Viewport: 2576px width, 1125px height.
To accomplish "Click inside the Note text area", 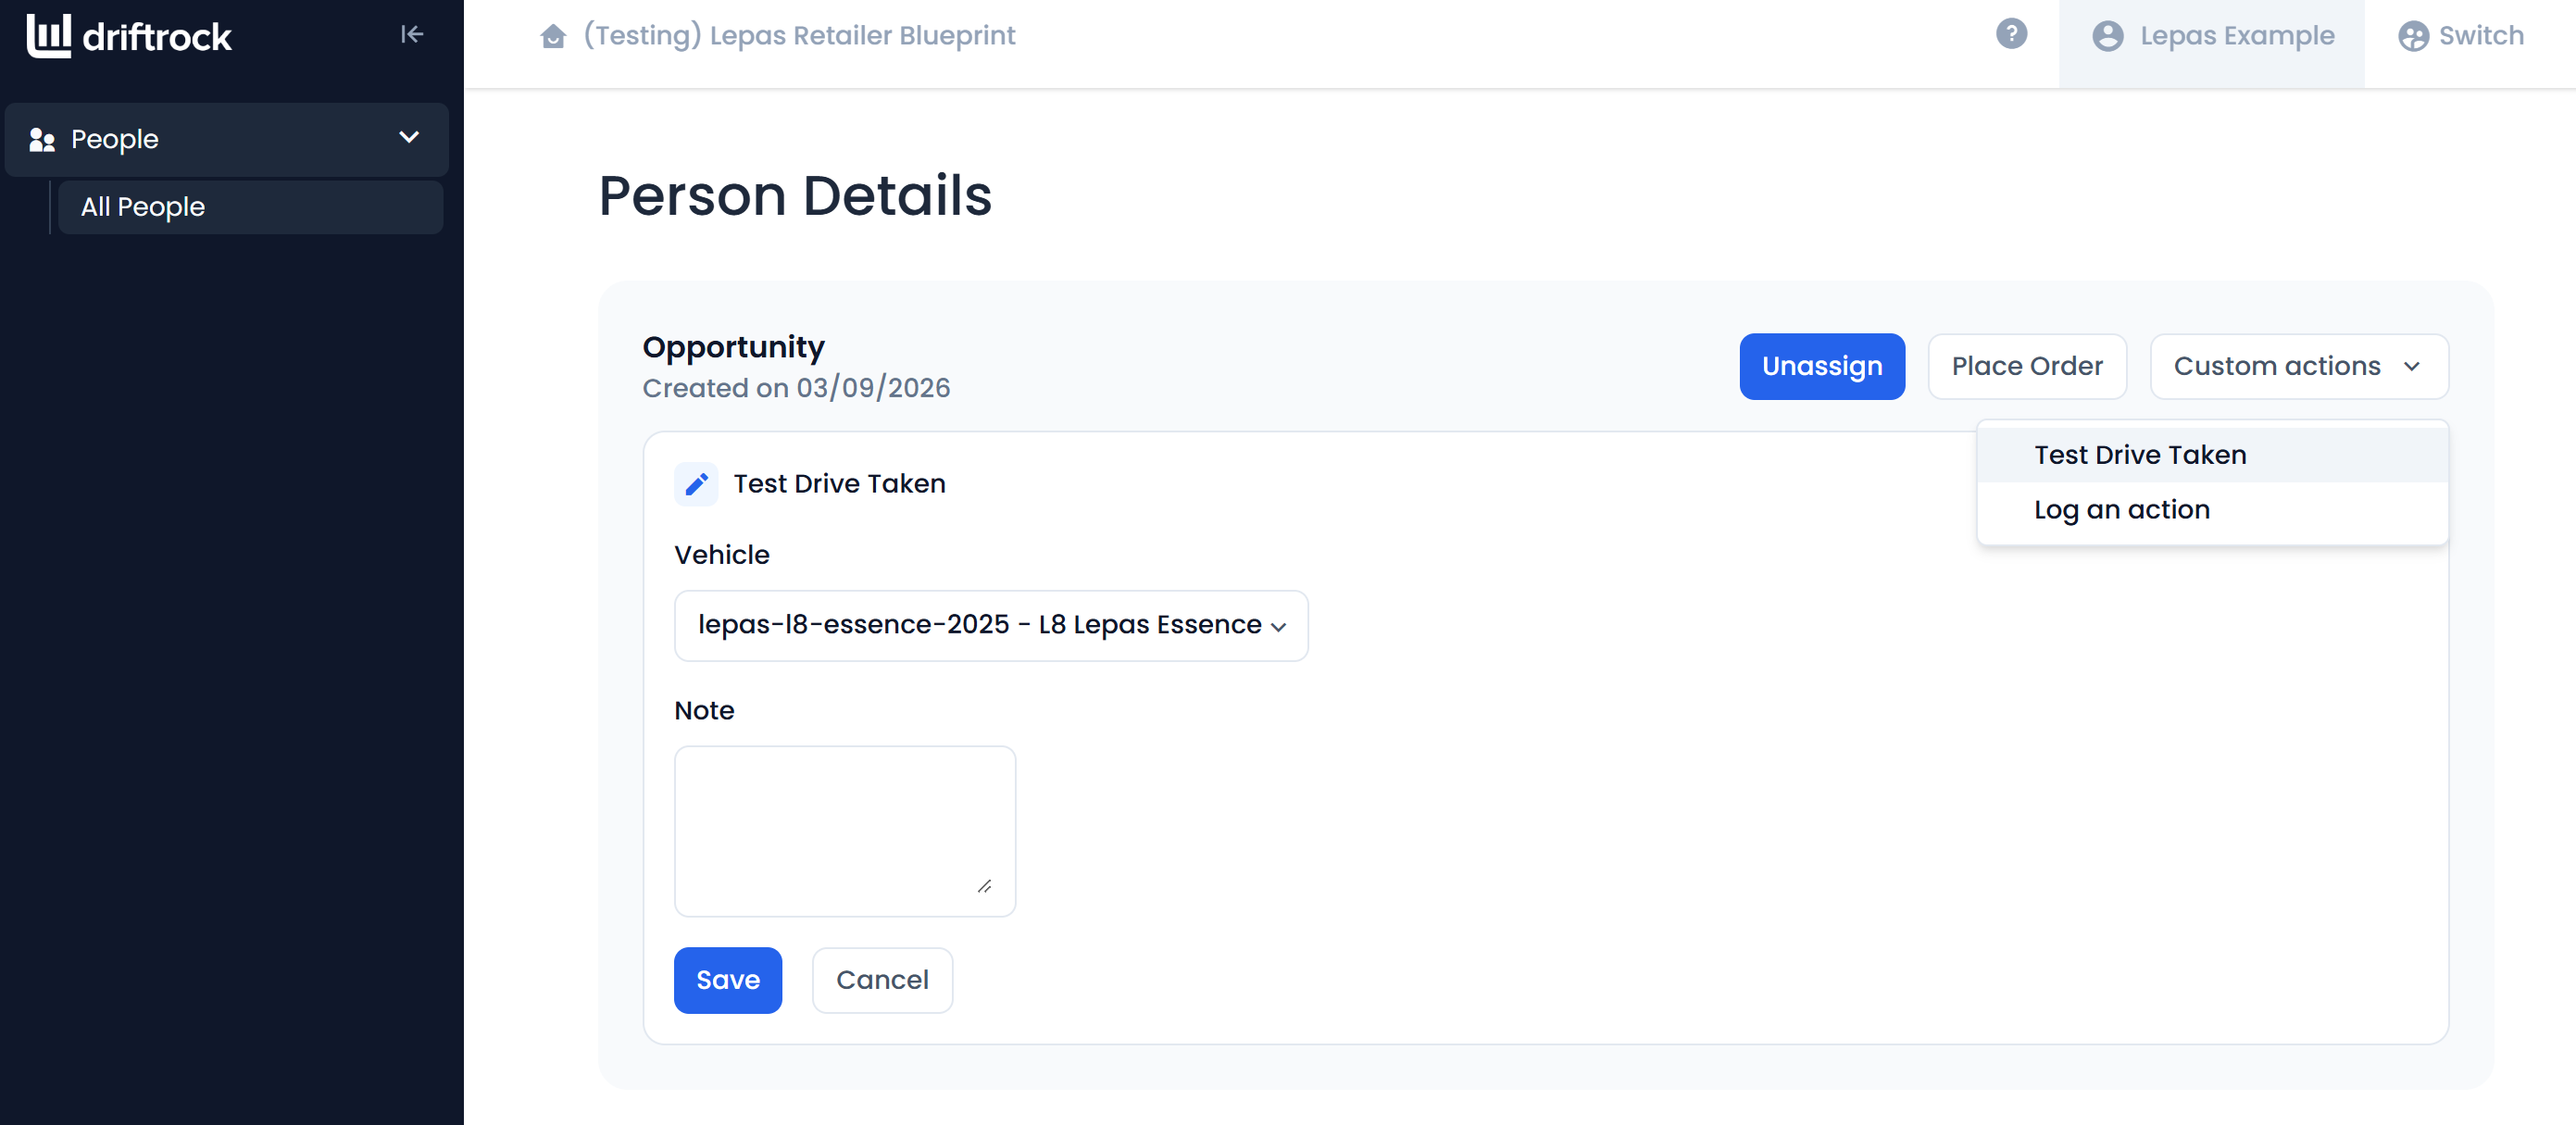I will [x=844, y=830].
